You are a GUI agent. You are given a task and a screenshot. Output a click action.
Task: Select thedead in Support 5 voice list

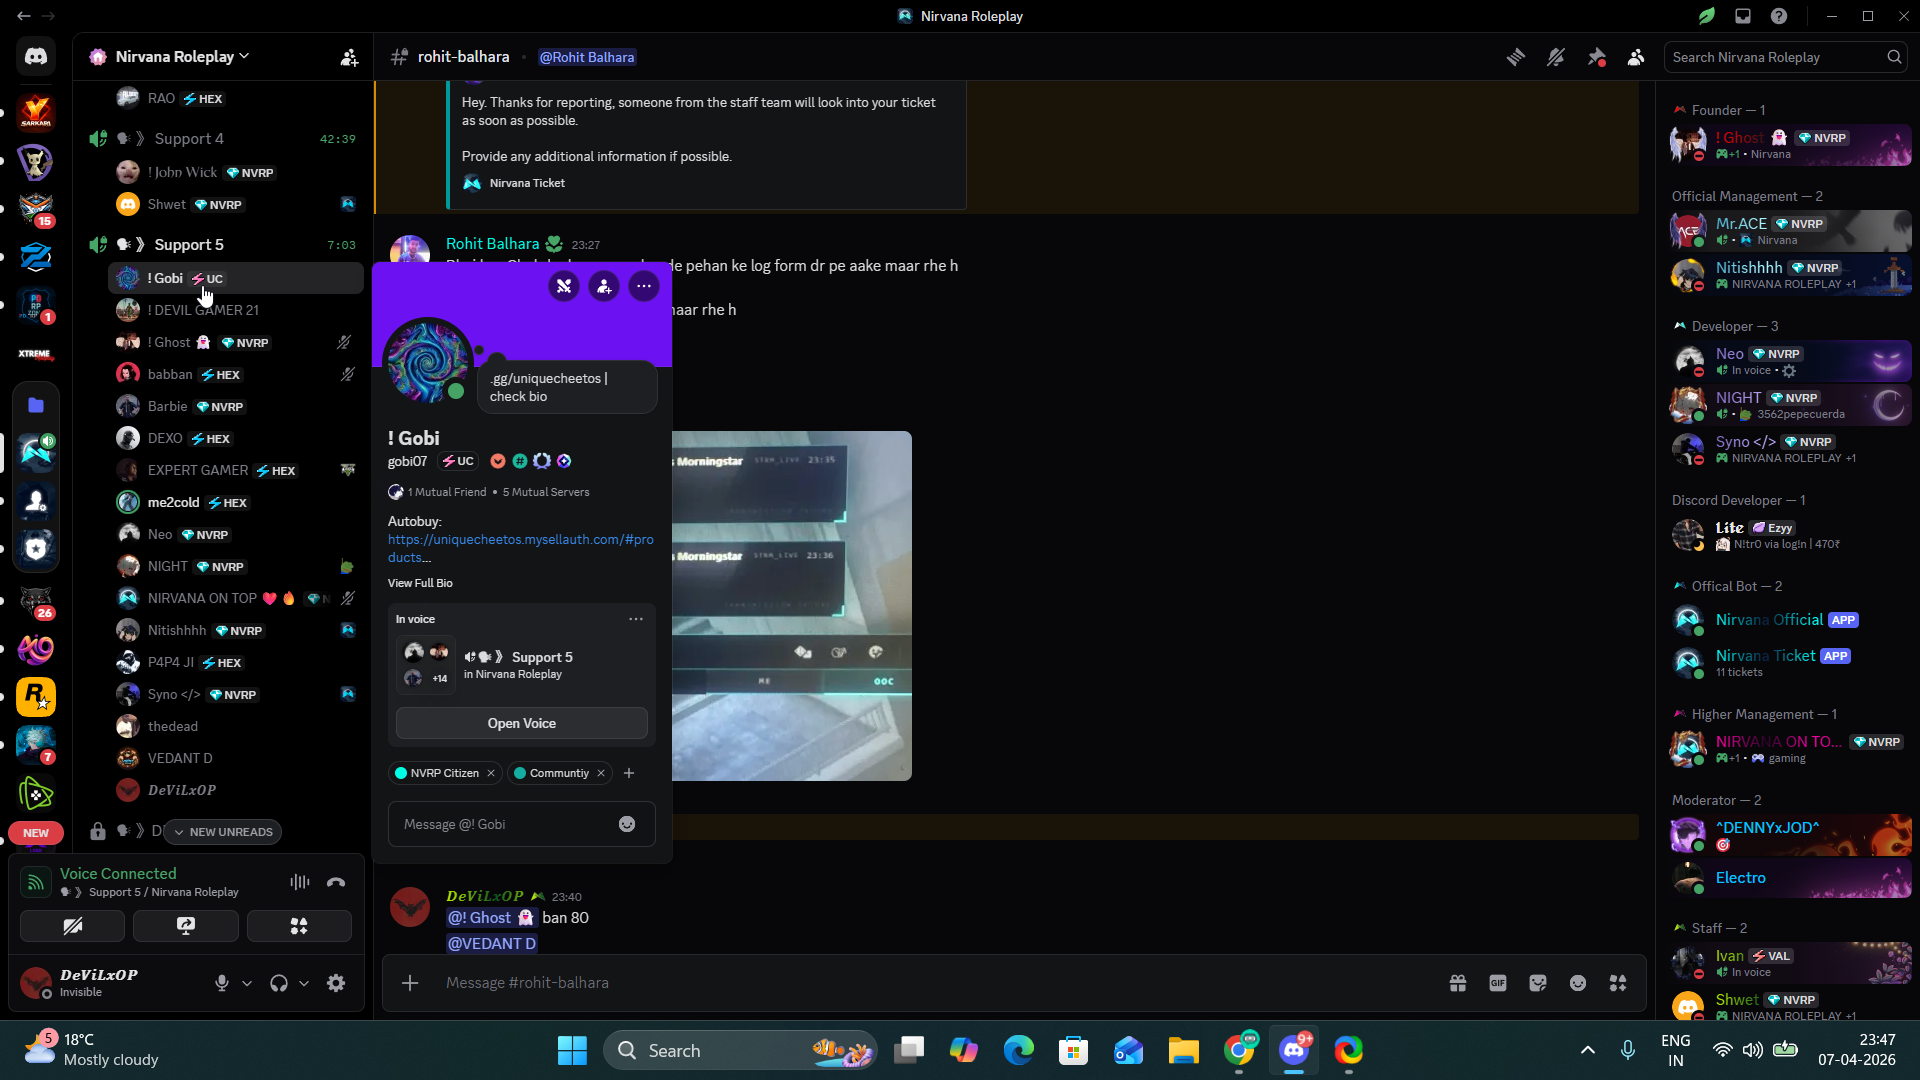pyautogui.click(x=236, y=726)
